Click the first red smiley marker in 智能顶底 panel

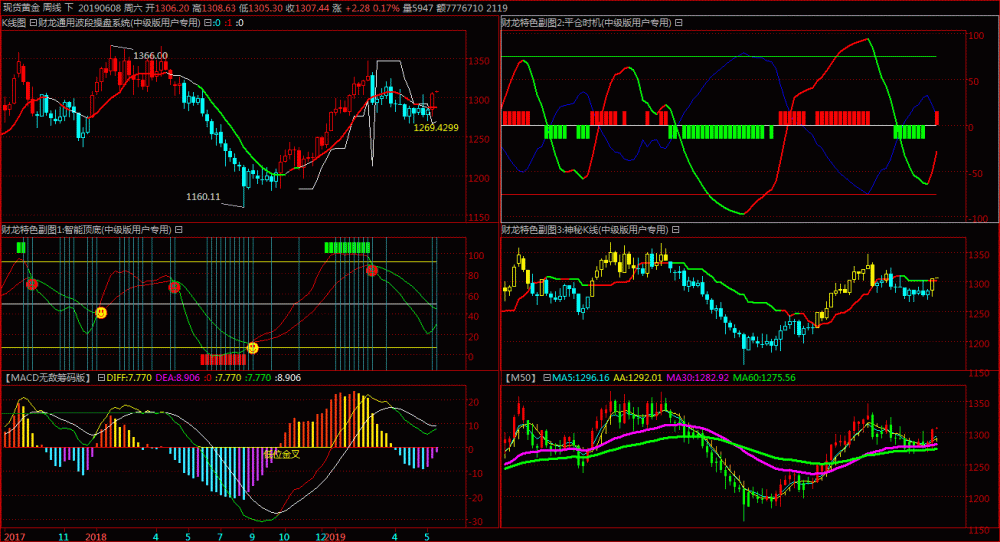(32, 284)
